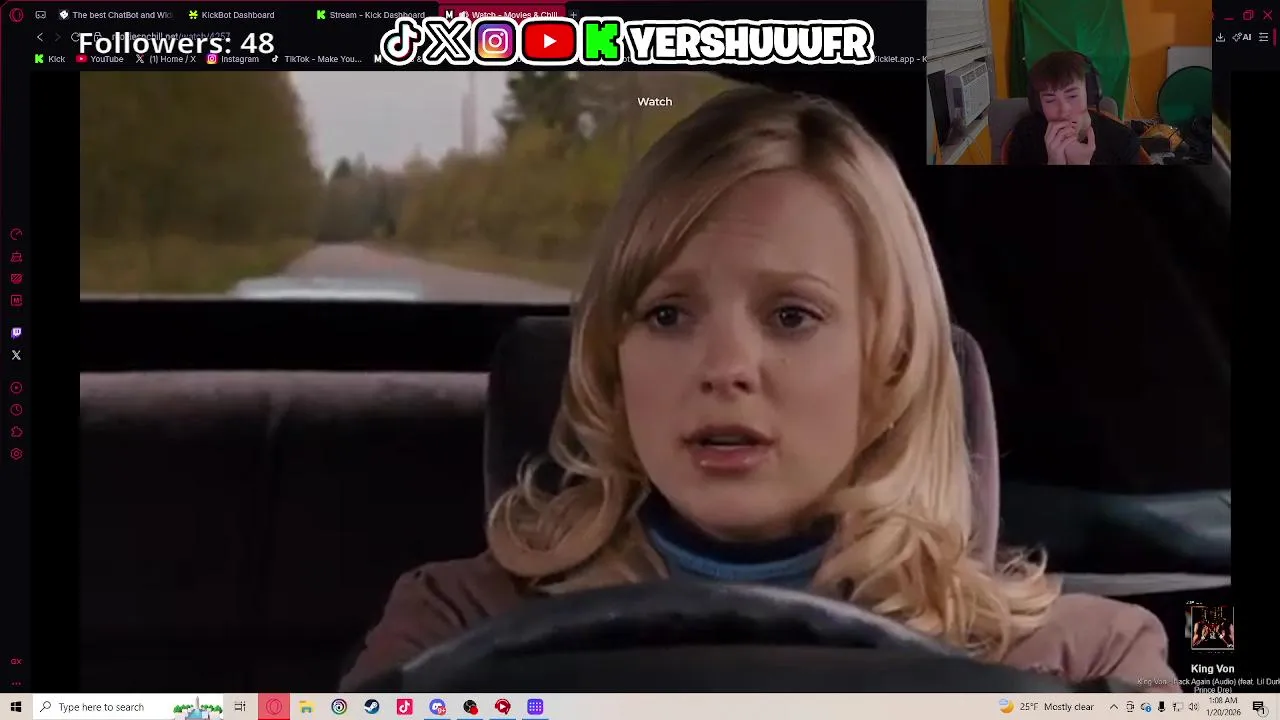Click the three-dot sidebar setup icon
The height and width of the screenshot is (720, 1280).
16,683
